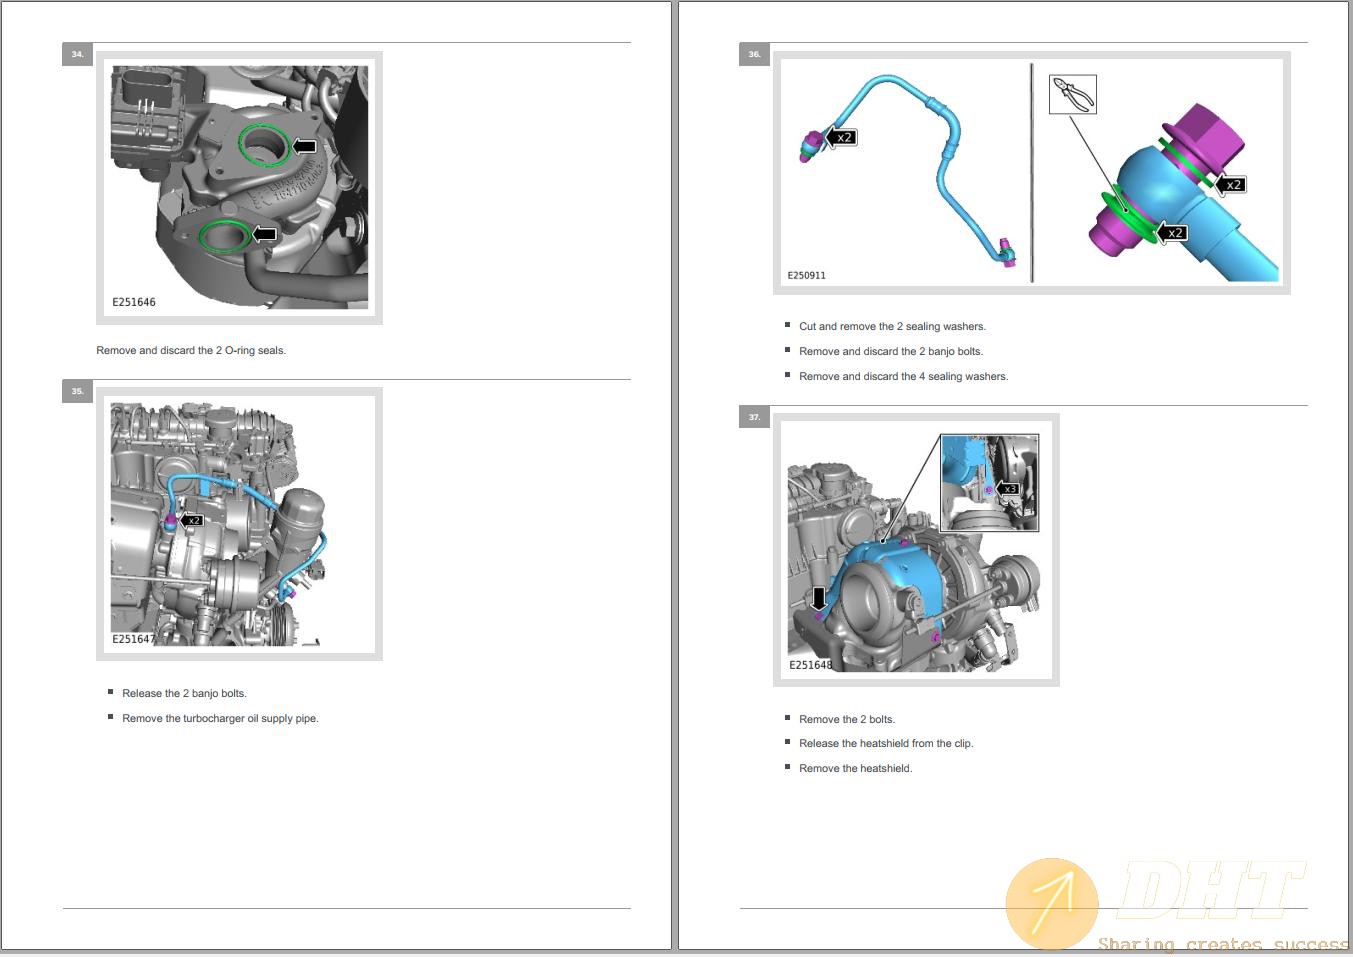Click the step 34 number badge
Image resolution: width=1353 pixels, height=957 pixels.
click(78, 54)
